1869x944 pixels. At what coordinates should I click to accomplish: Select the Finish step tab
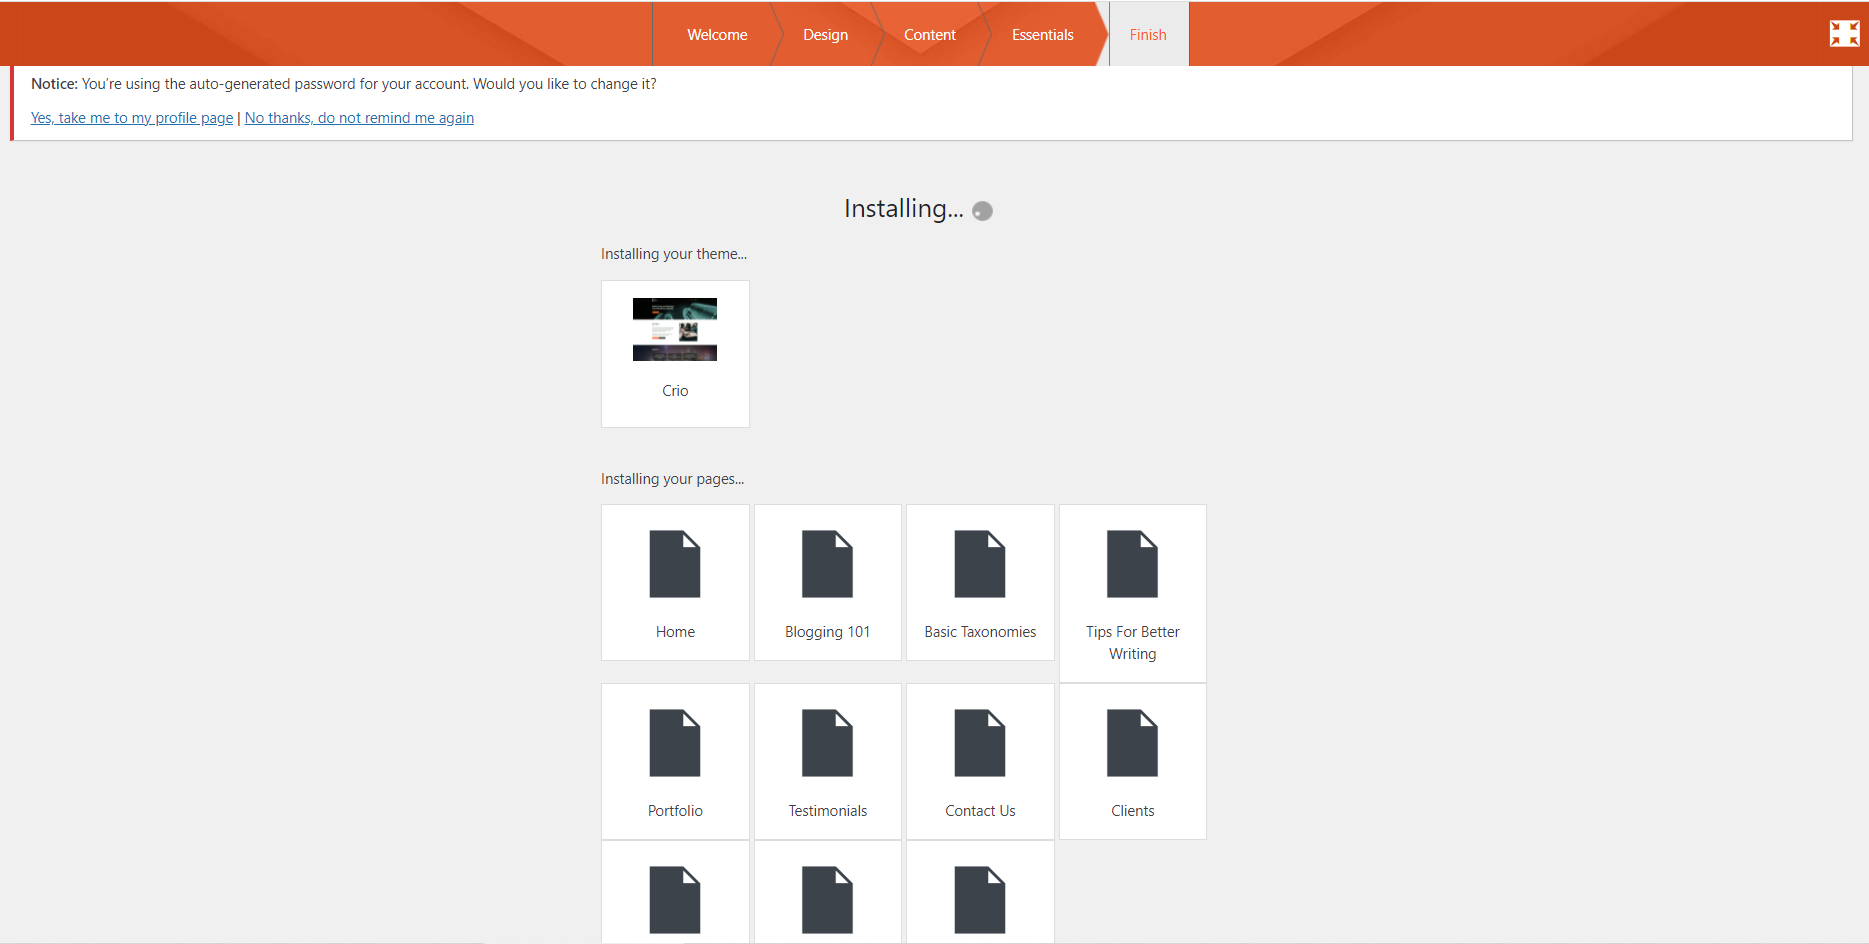point(1148,34)
